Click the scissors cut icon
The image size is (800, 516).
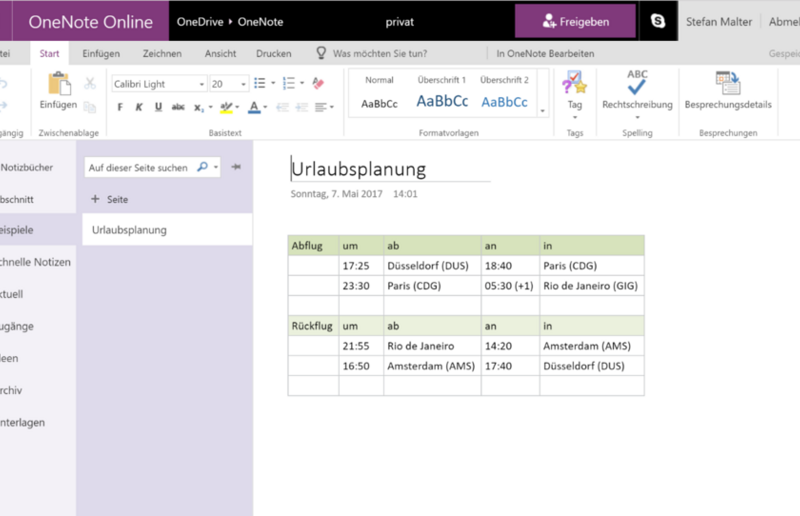[90, 84]
